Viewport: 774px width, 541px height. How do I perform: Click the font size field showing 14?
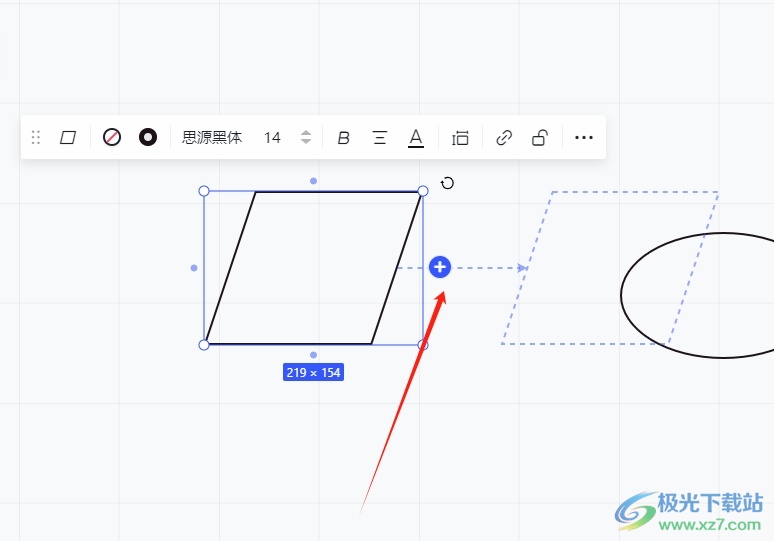[x=272, y=137]
